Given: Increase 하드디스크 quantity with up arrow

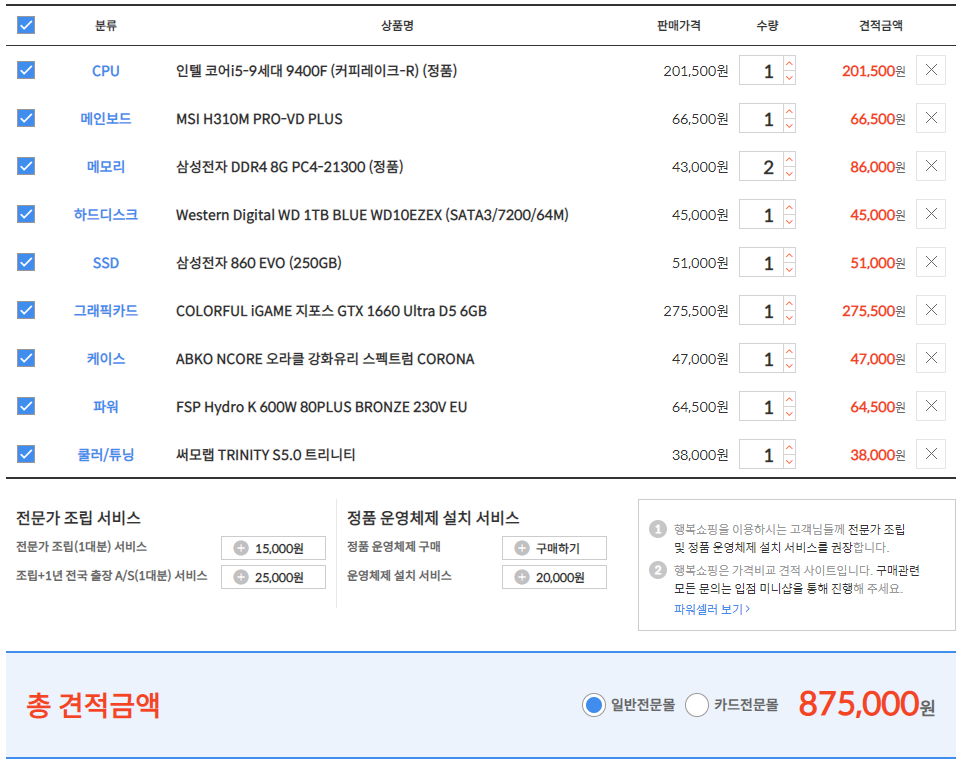Looking at the screenshot, I should coord(789,207).
